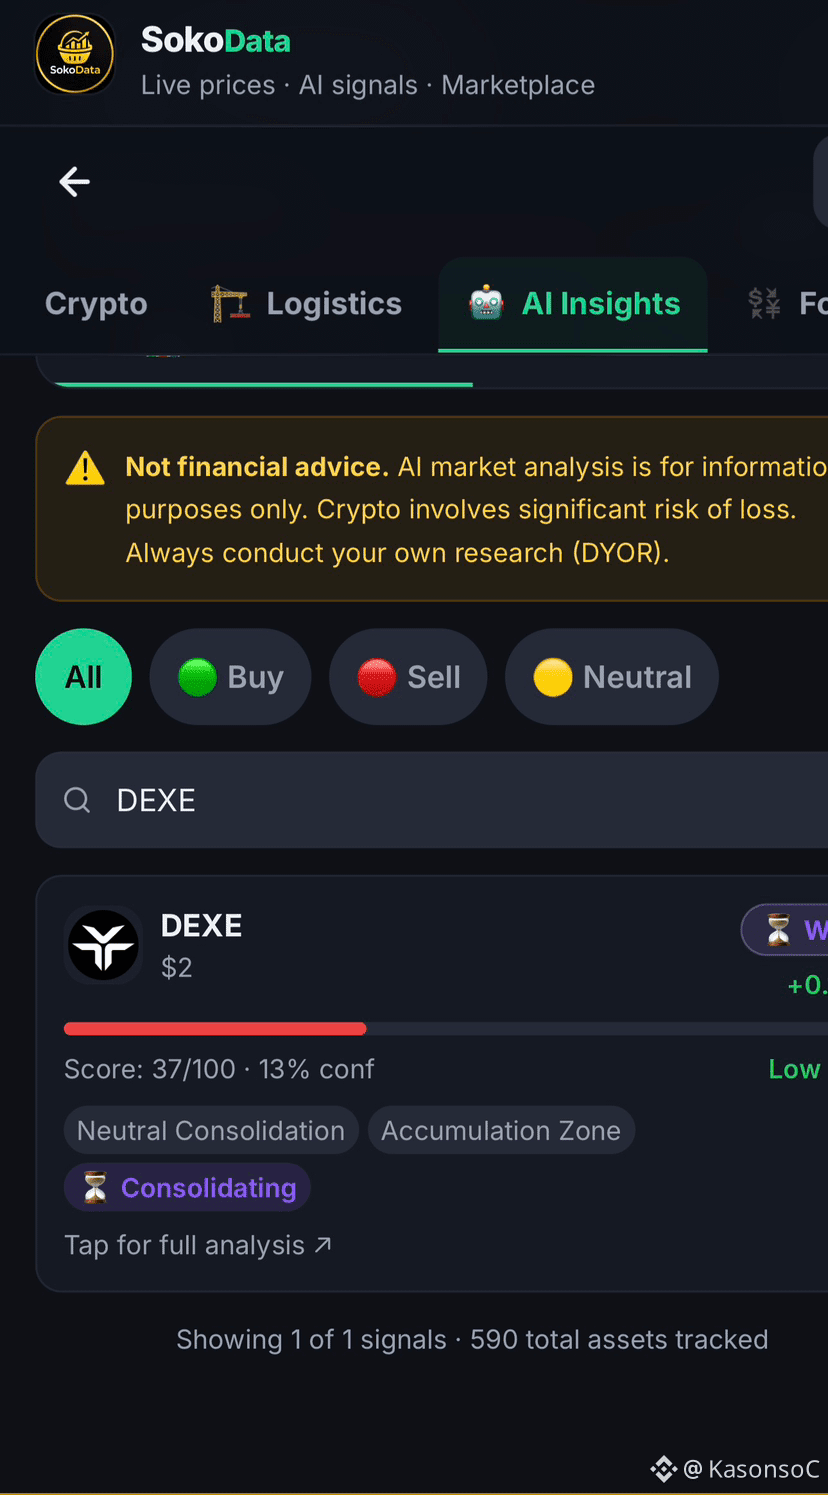Viewport: 828px width, 1495px height.
Task: Click the DEXE token logo
Action: (x=103, y=945)
